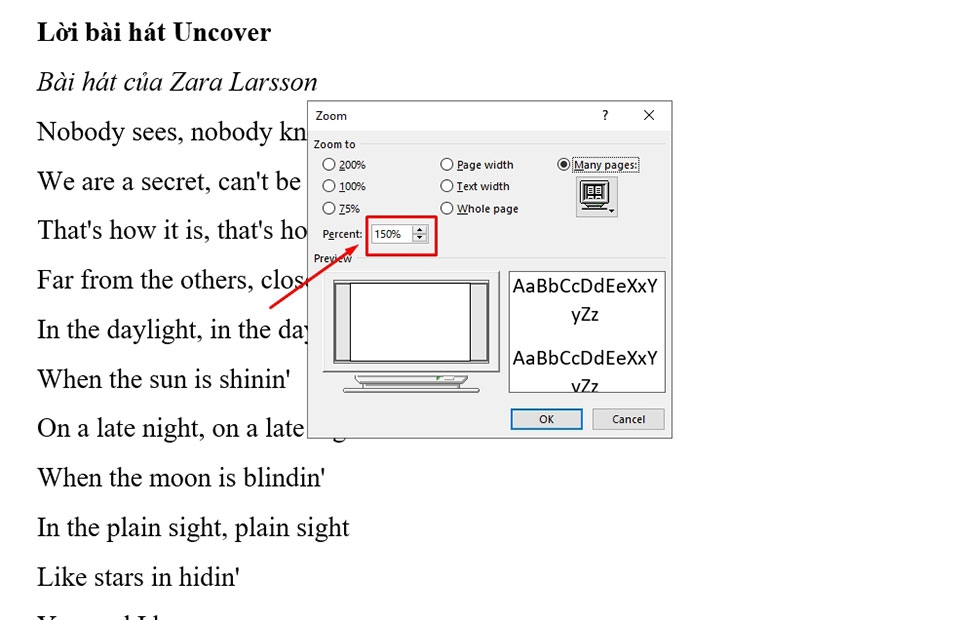This screenshot has height=620, width=960.
Task: Click the line starting 'On a late night'
Action: coord(171,428)
